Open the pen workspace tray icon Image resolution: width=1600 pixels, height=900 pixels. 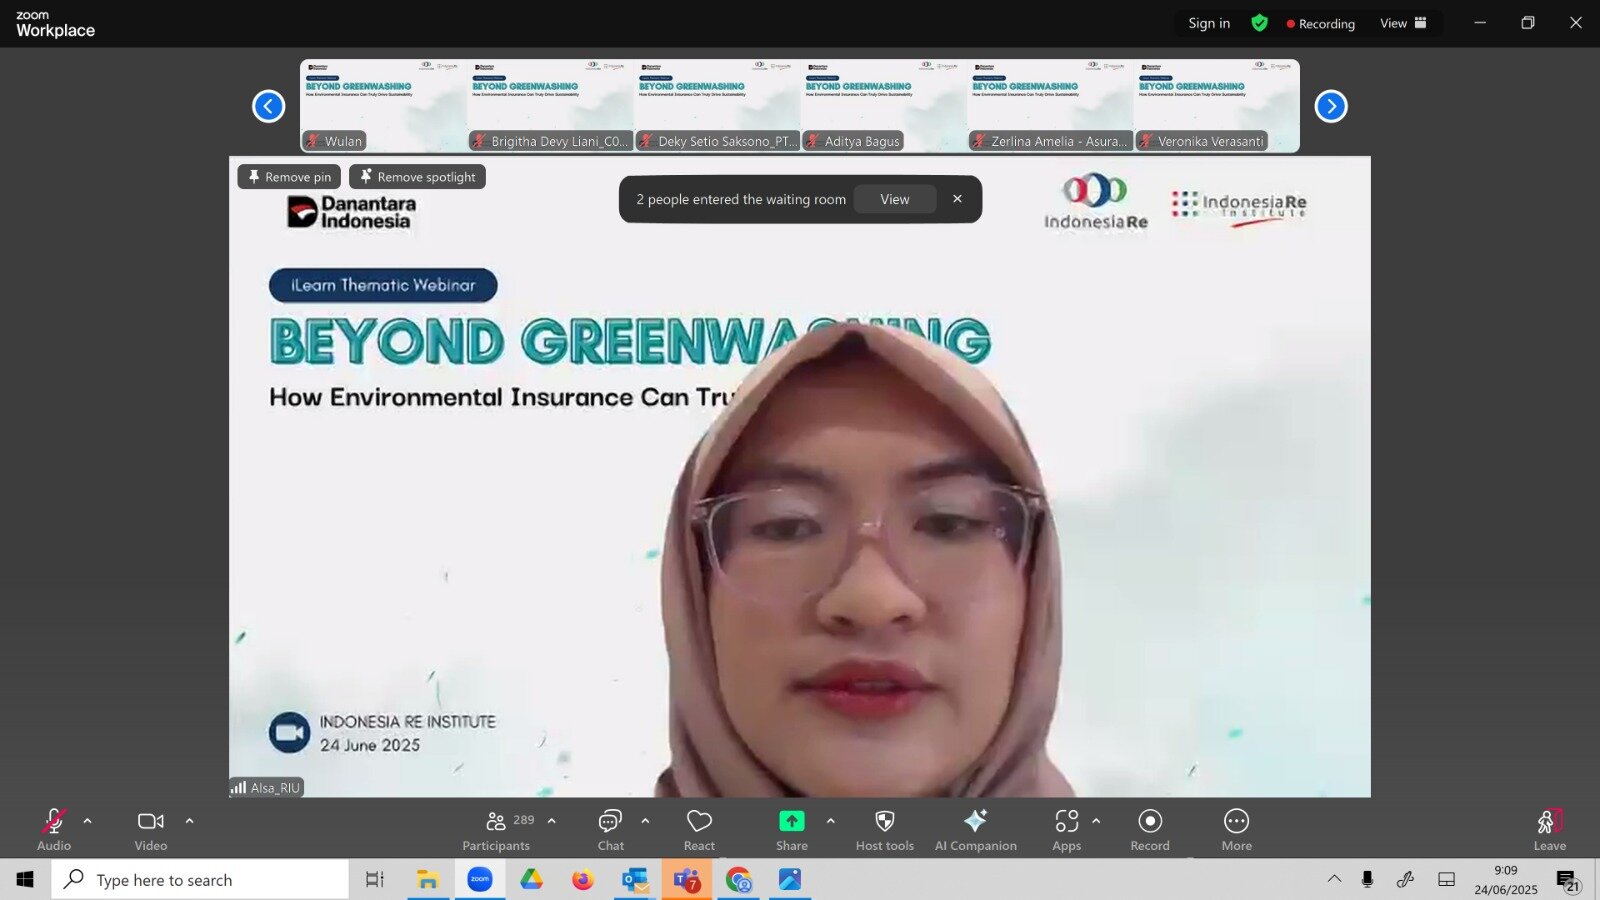1405,879
